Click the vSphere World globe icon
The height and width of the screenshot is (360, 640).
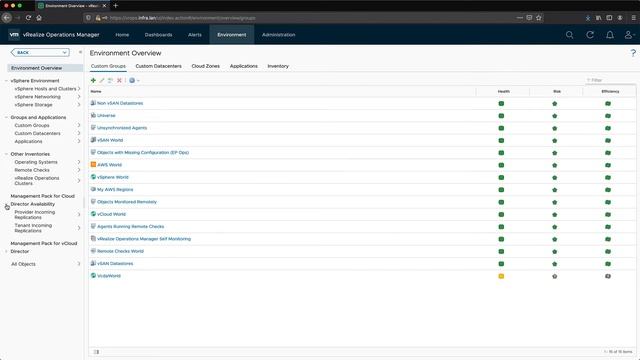(x=93, y=177)
